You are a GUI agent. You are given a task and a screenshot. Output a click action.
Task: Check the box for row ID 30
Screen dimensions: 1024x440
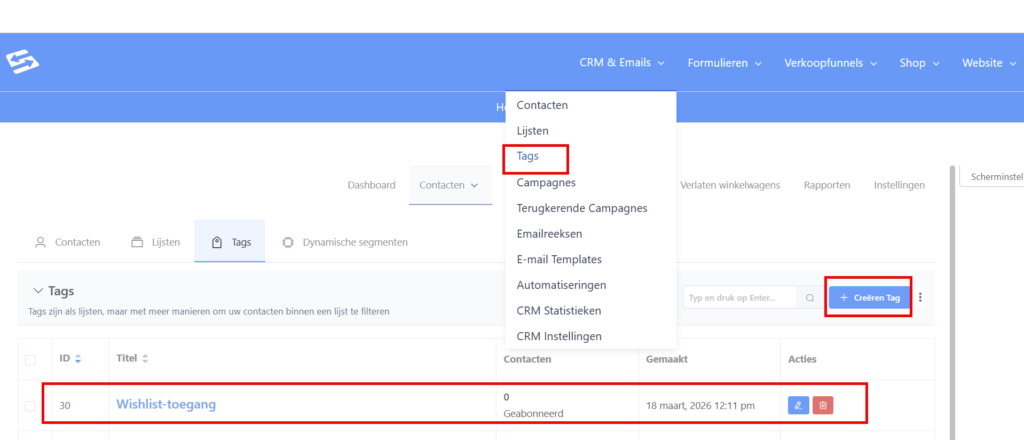click(x=30, y=405)
